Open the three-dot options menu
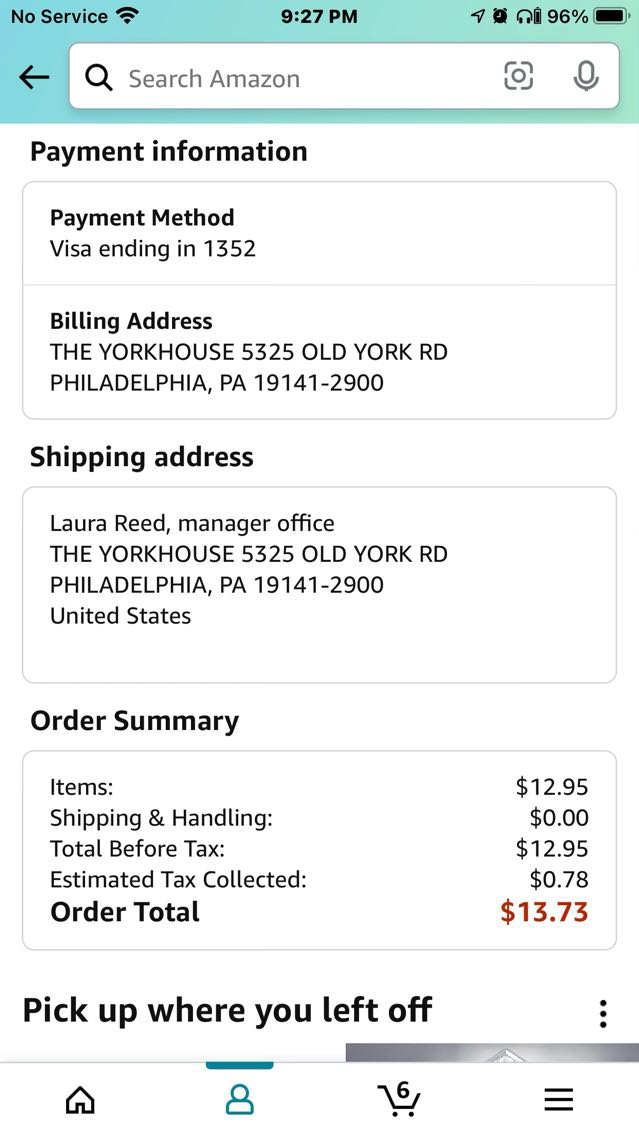 [603, 1013]
